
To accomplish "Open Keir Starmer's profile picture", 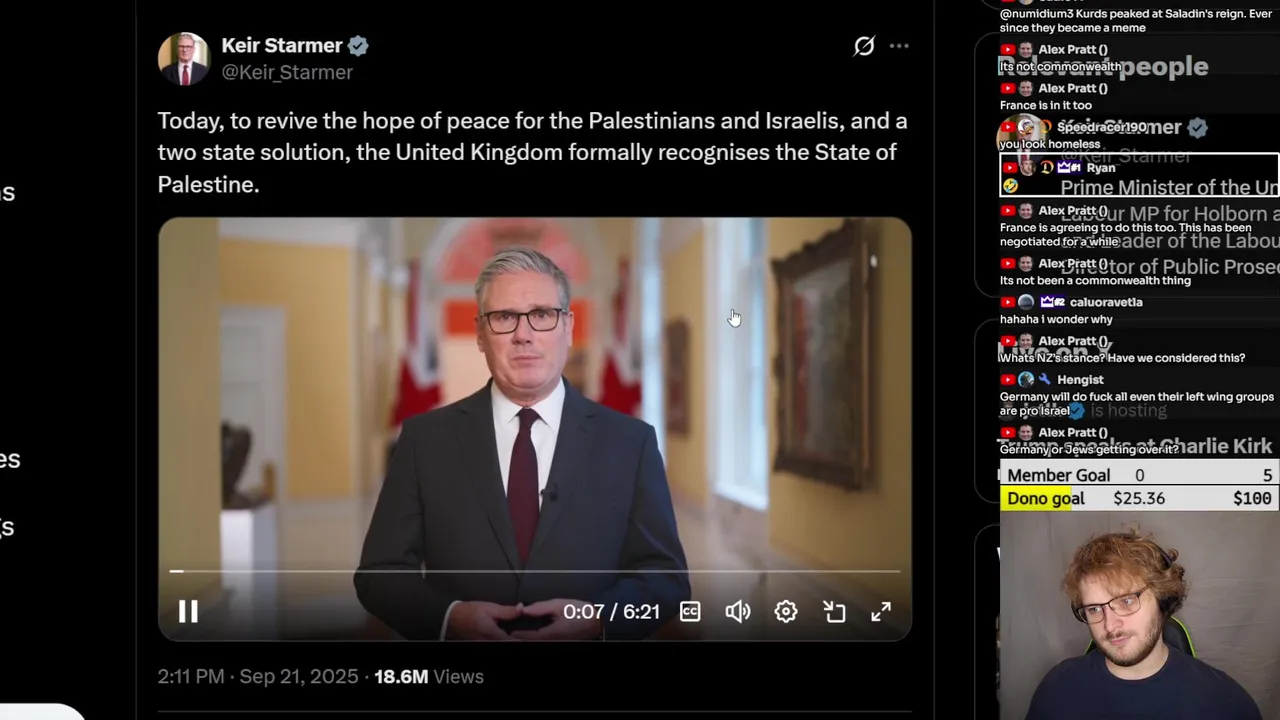I will pos(183,58).
